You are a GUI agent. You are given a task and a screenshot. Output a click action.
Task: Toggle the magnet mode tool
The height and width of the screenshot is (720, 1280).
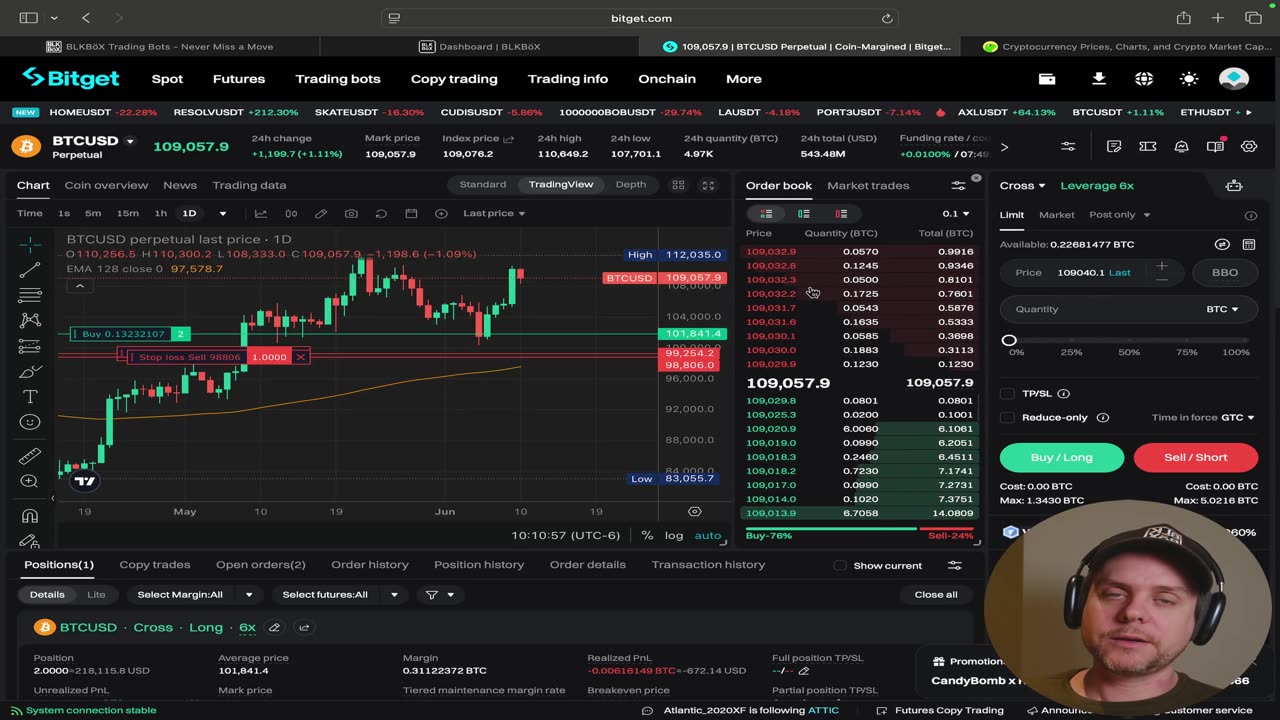pyautogui.click(x=30, y=516)
